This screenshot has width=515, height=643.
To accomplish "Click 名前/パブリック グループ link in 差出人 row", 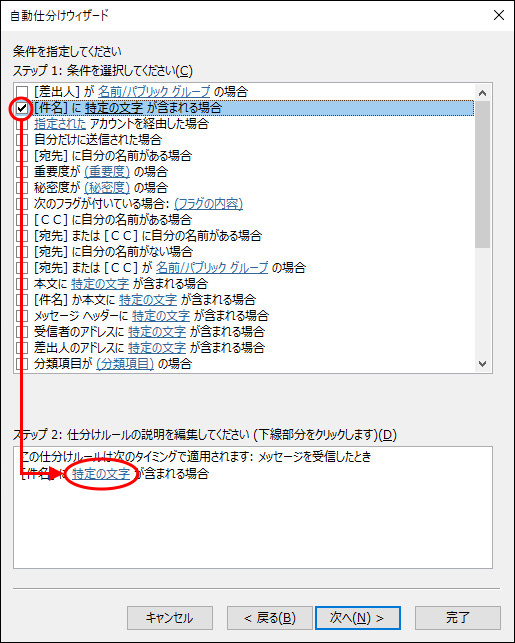I will [x=154, y=91].
